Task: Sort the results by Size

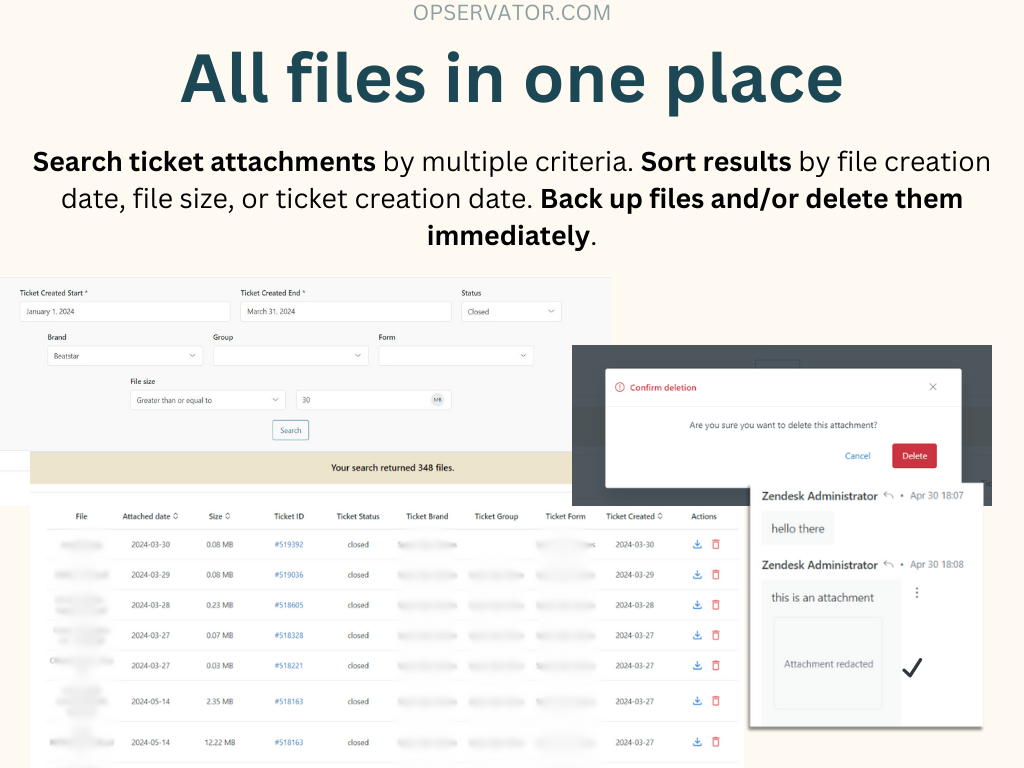Action: [x=219, y=517]
